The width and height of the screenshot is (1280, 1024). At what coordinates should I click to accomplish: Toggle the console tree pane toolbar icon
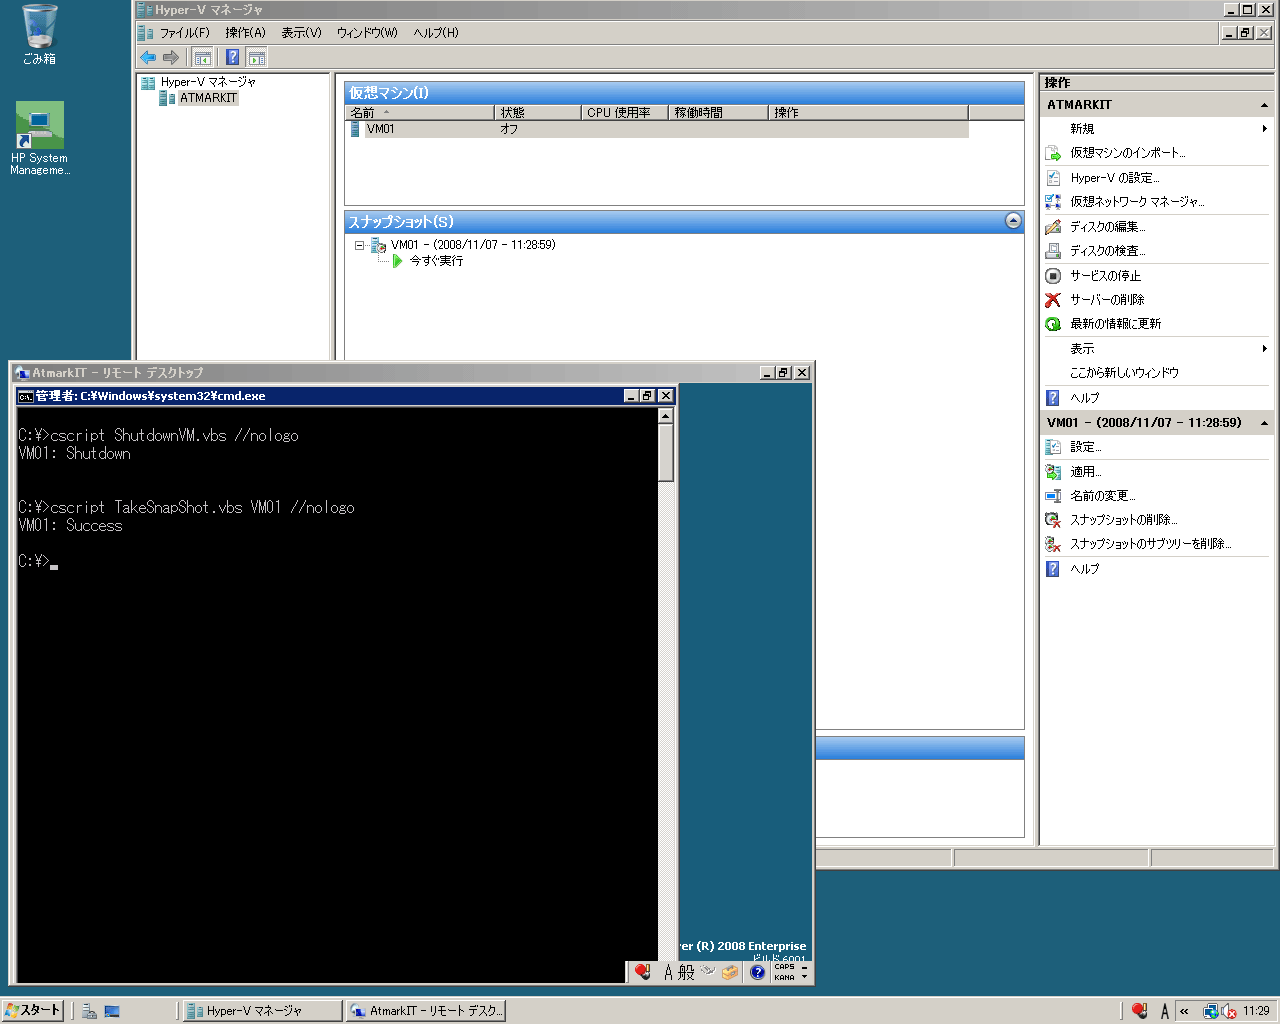[x=203, y=57]
